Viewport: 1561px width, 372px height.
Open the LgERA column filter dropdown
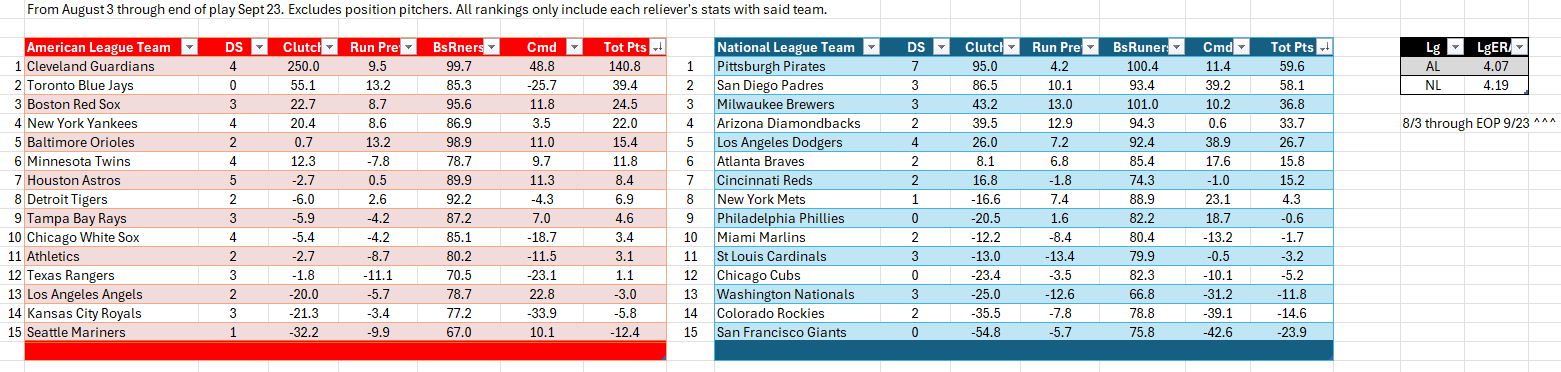1519,47
